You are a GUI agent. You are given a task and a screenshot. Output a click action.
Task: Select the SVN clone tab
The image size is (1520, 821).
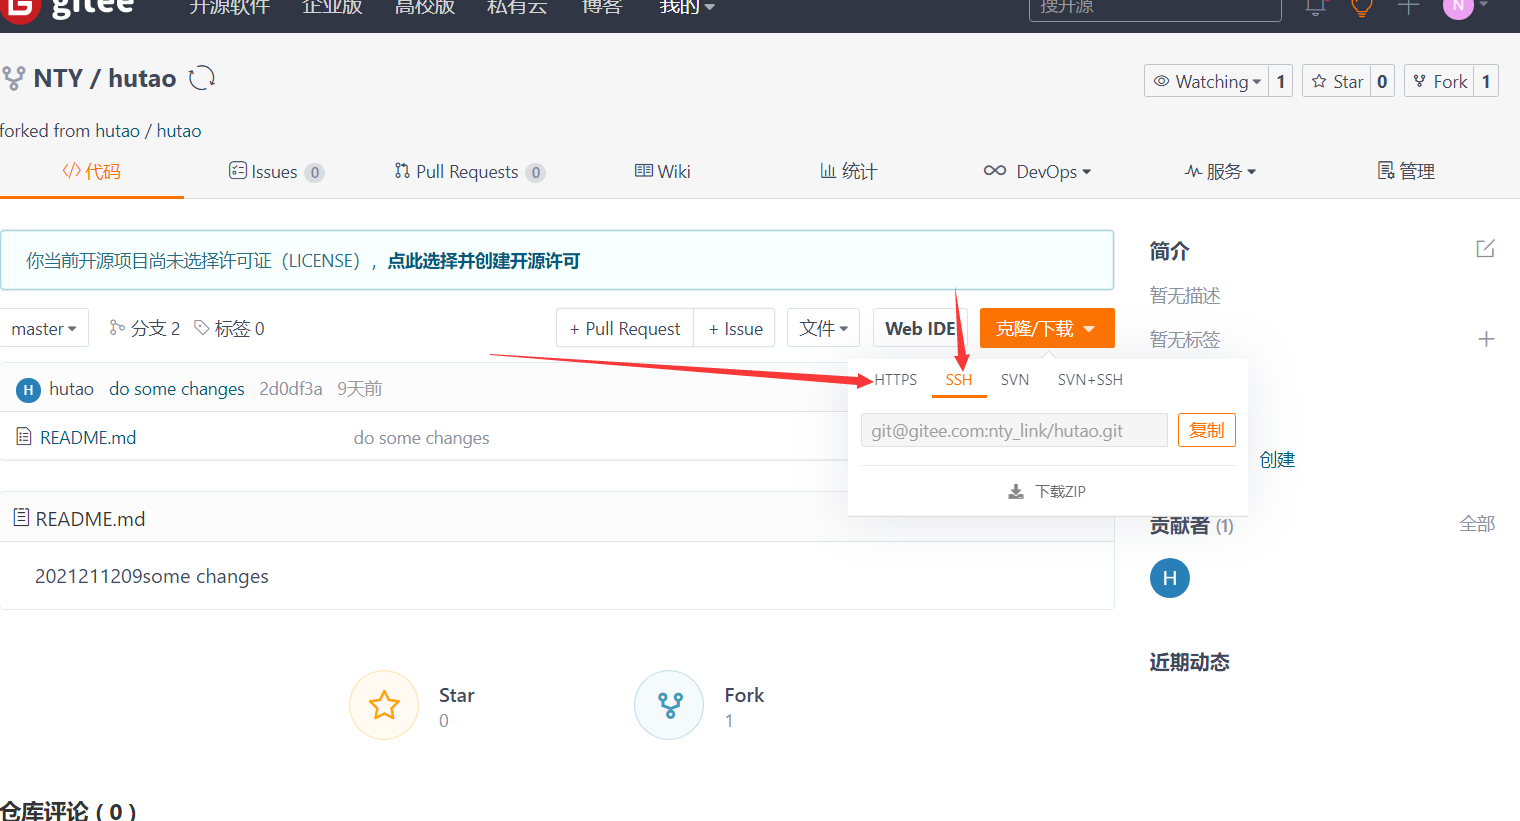point(1015,380)
